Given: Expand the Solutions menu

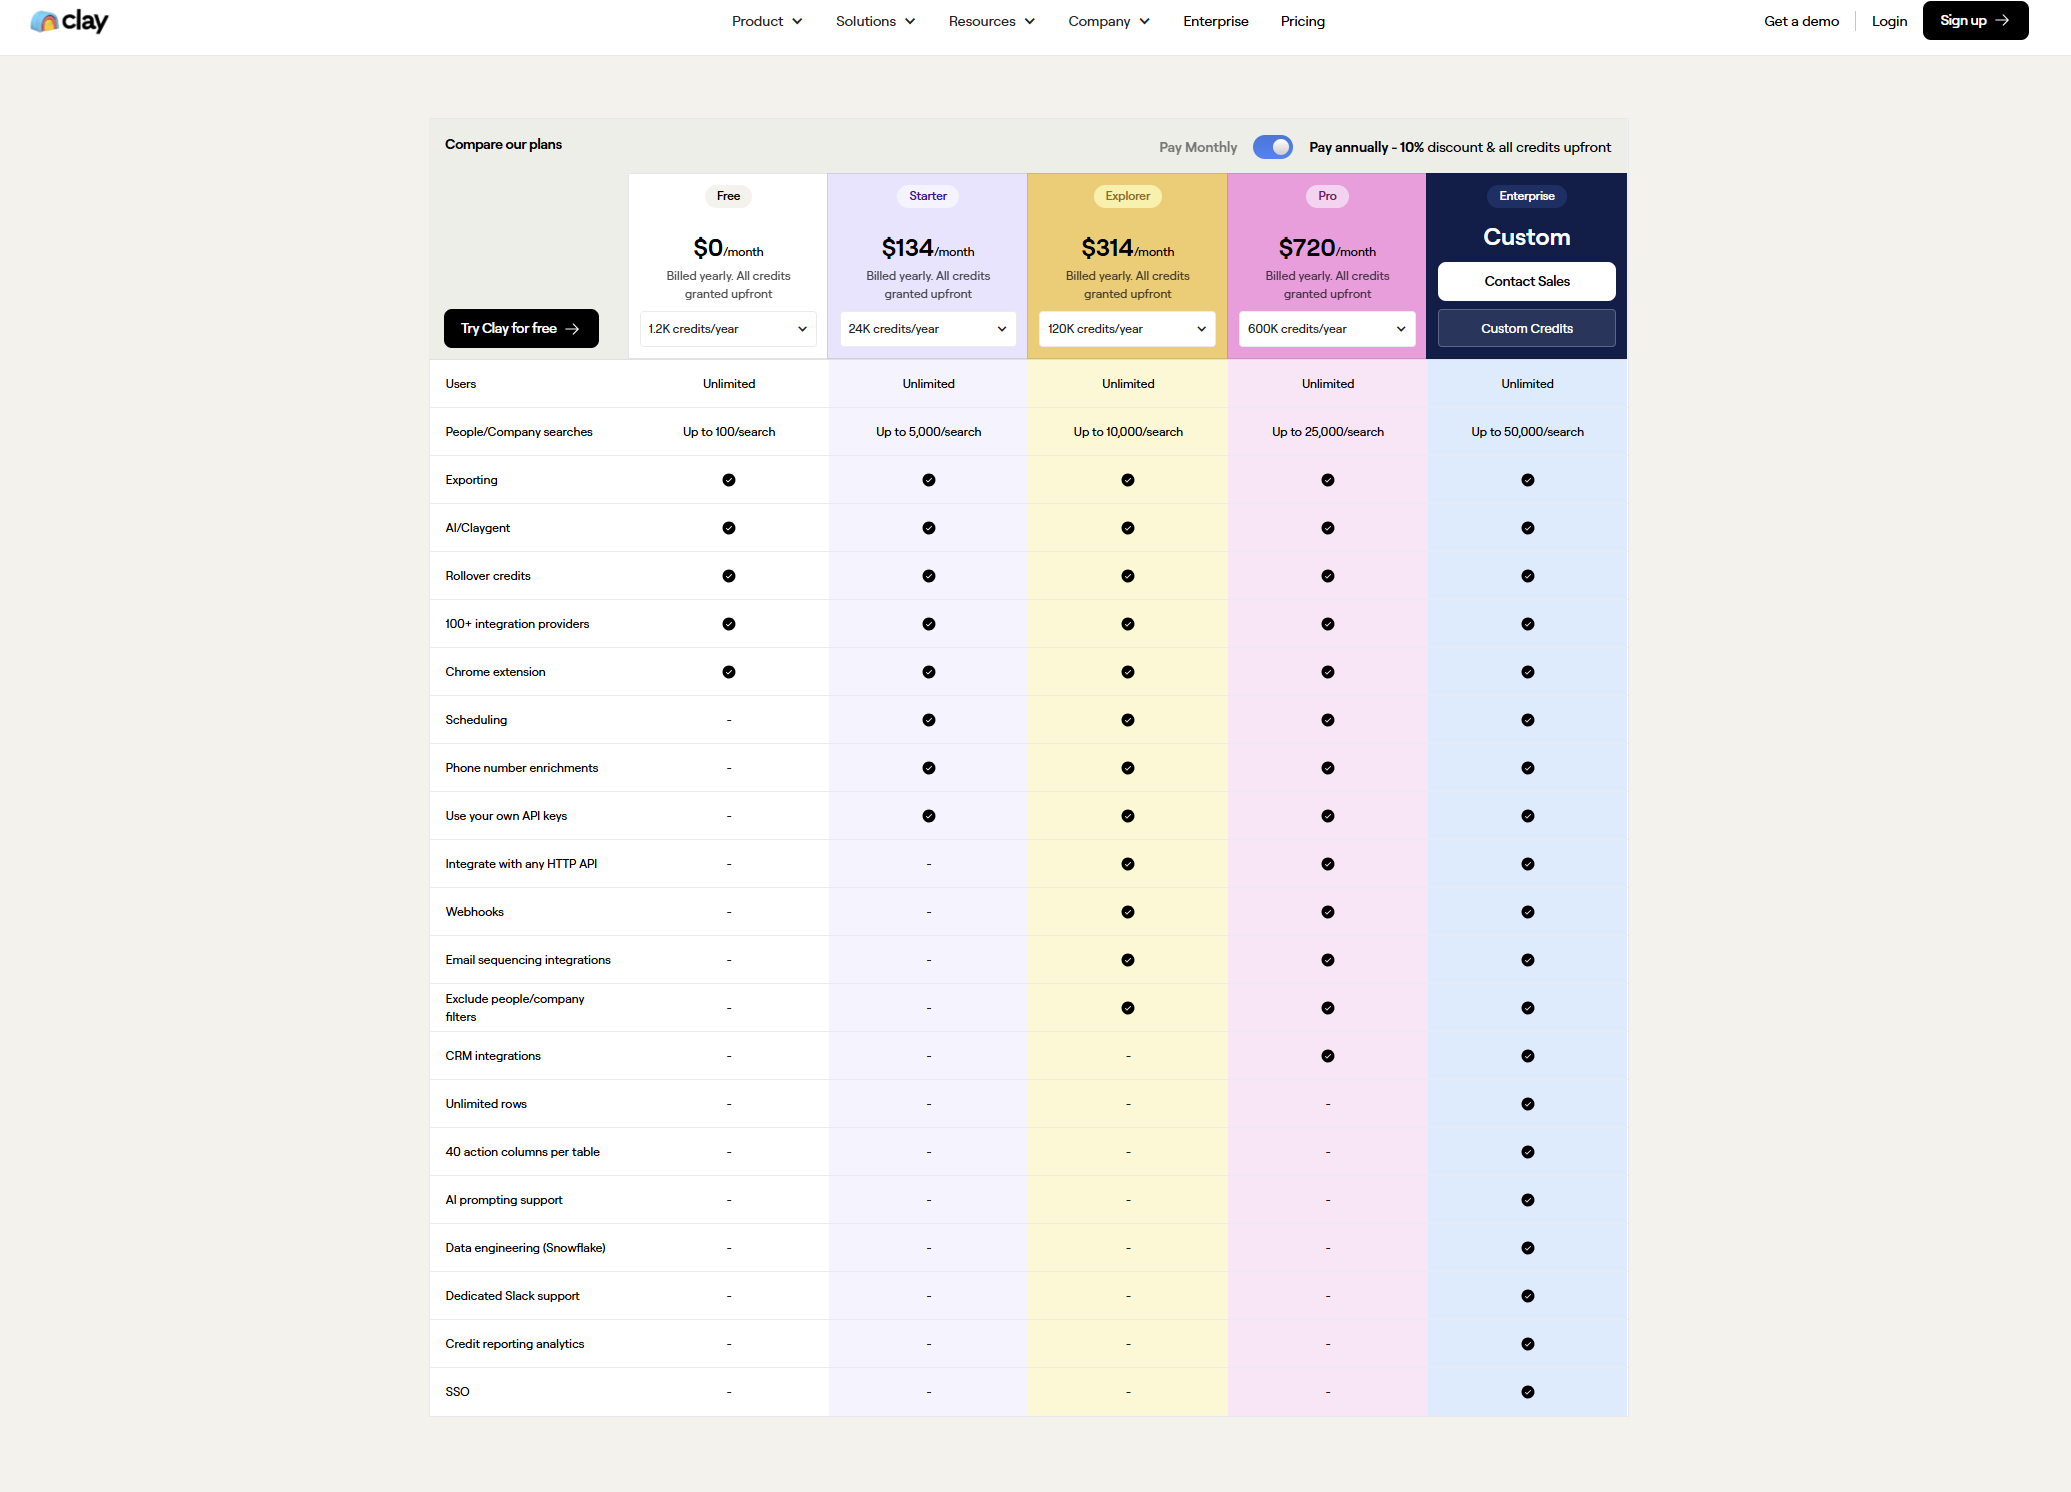Looking at the screenshot, I should click(x=875, y=21).
